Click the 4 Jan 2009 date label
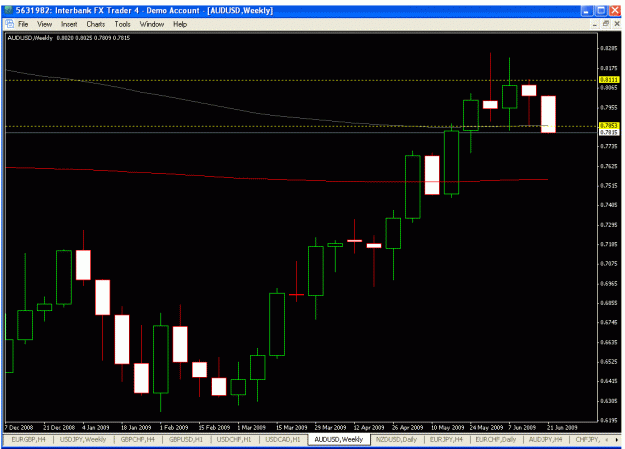 tap(96, 427)
